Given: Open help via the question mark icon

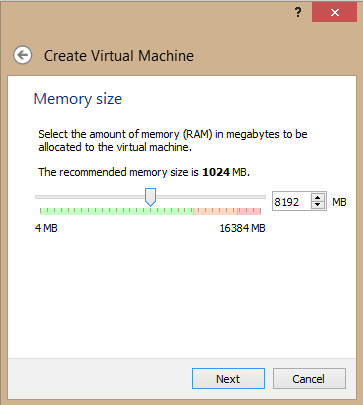Looking at the screenshot, I should (298, 13).
